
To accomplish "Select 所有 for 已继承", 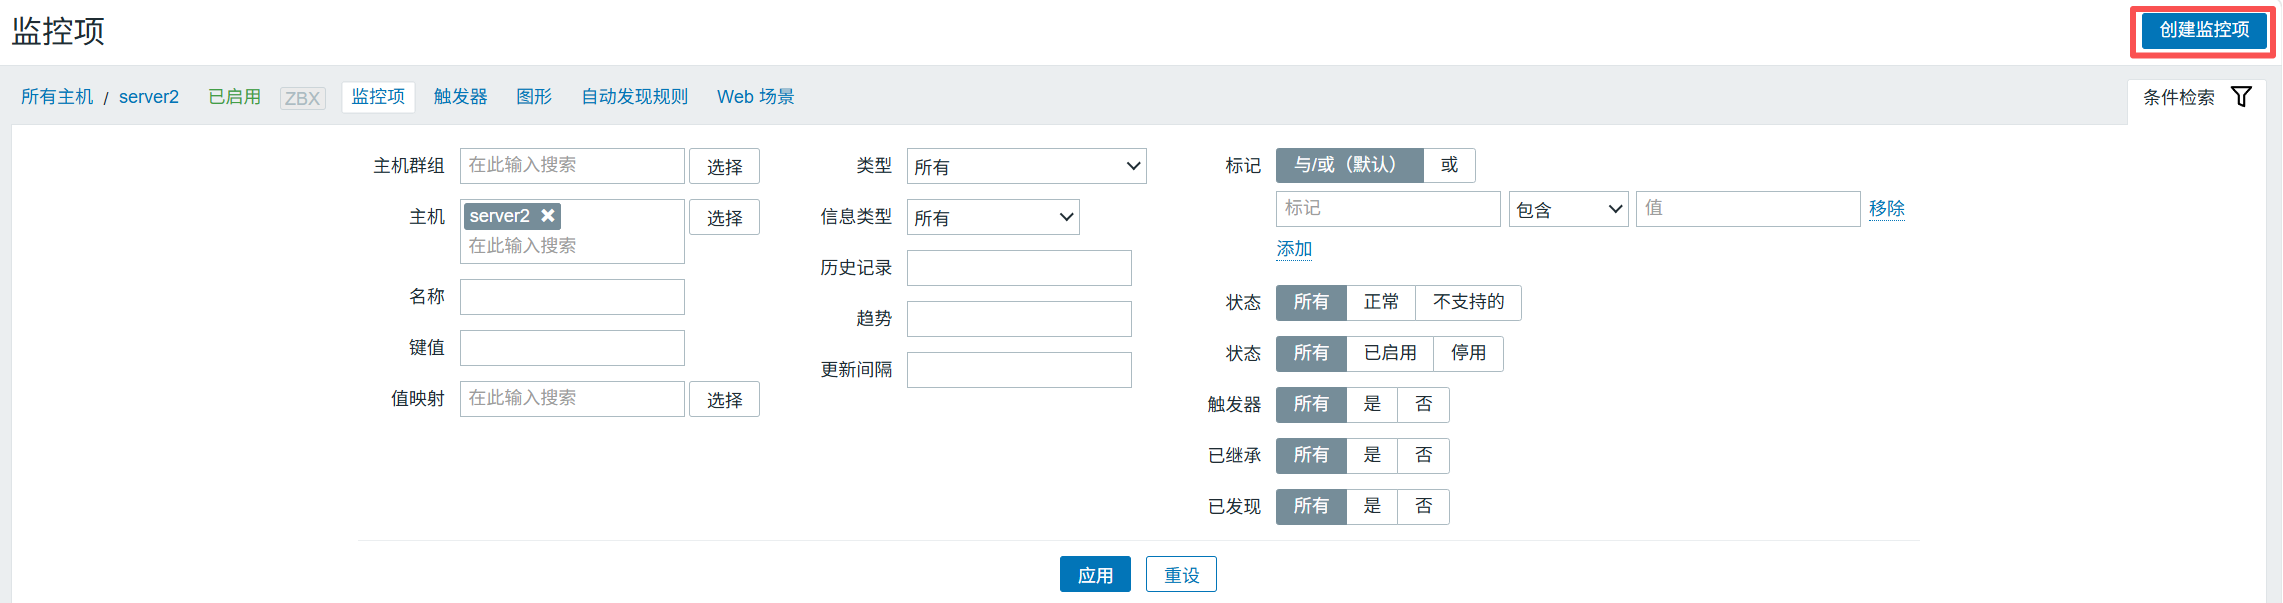I will (x=1311, y=455).
